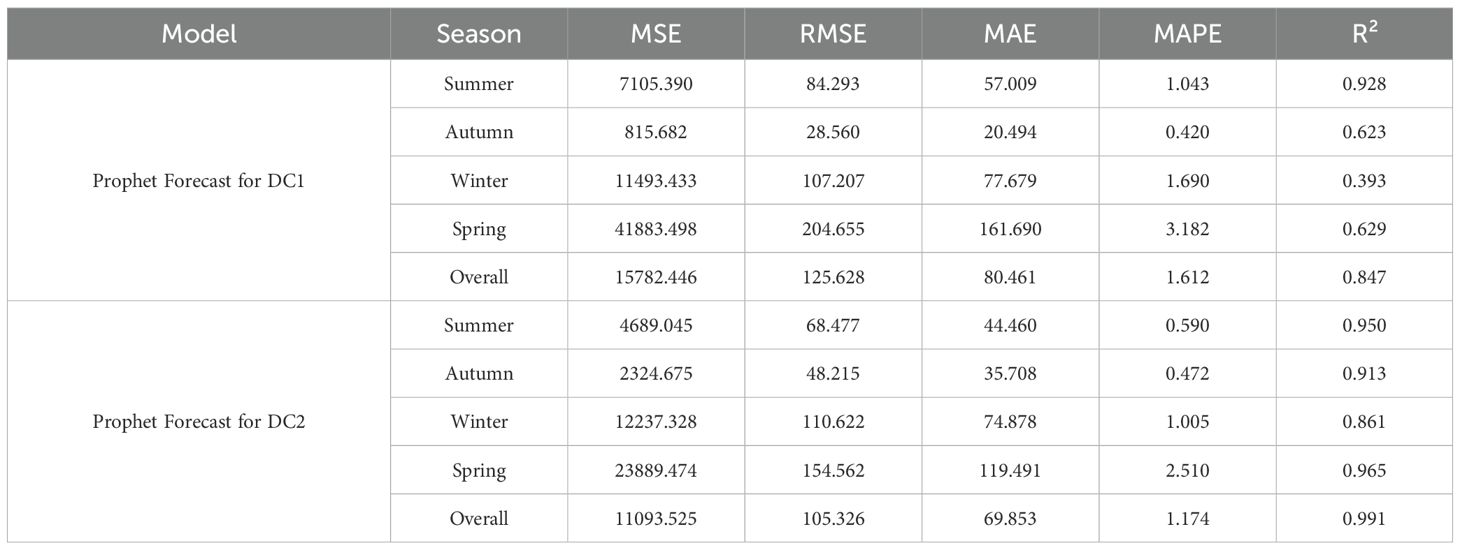Select the R² value 0.847
Viewport: 1460px width, 550px height.
click(1365, 277)
